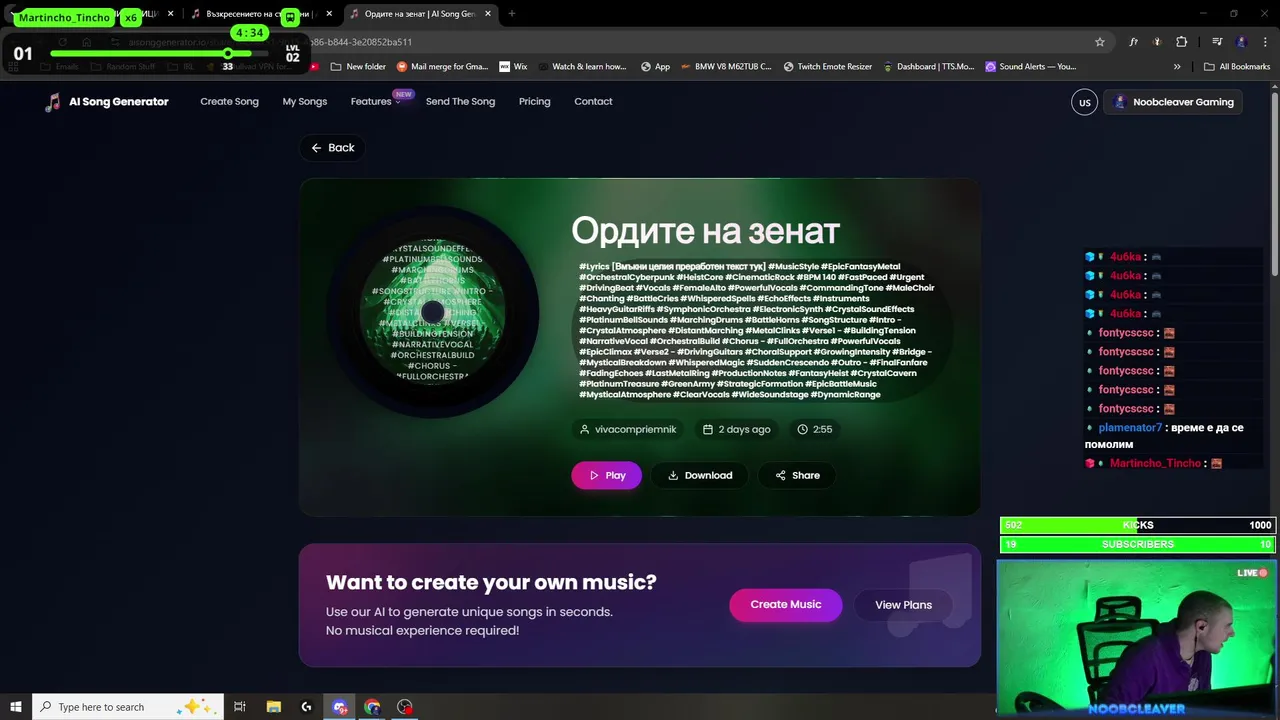Open Logitech G Hub taskbar icon
The height and width of the screenshot is (720, 1280).
(306, 707)
